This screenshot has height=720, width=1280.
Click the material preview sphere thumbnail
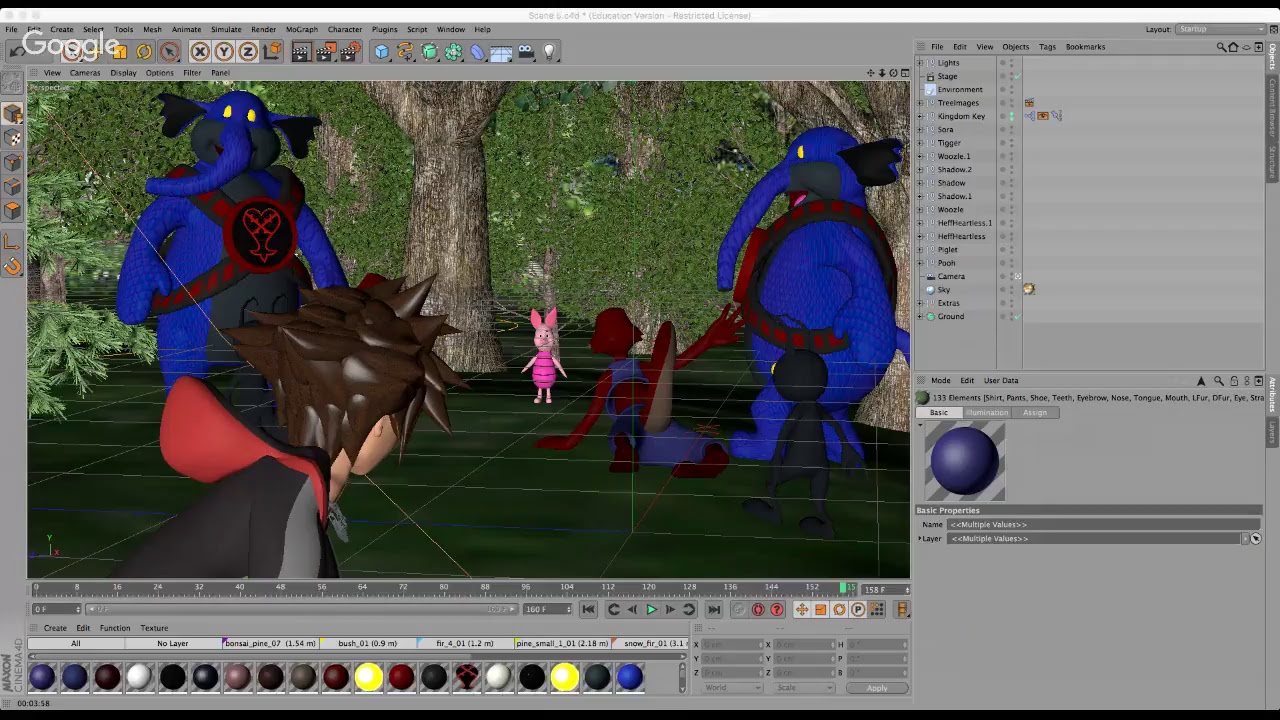(965, 461)
